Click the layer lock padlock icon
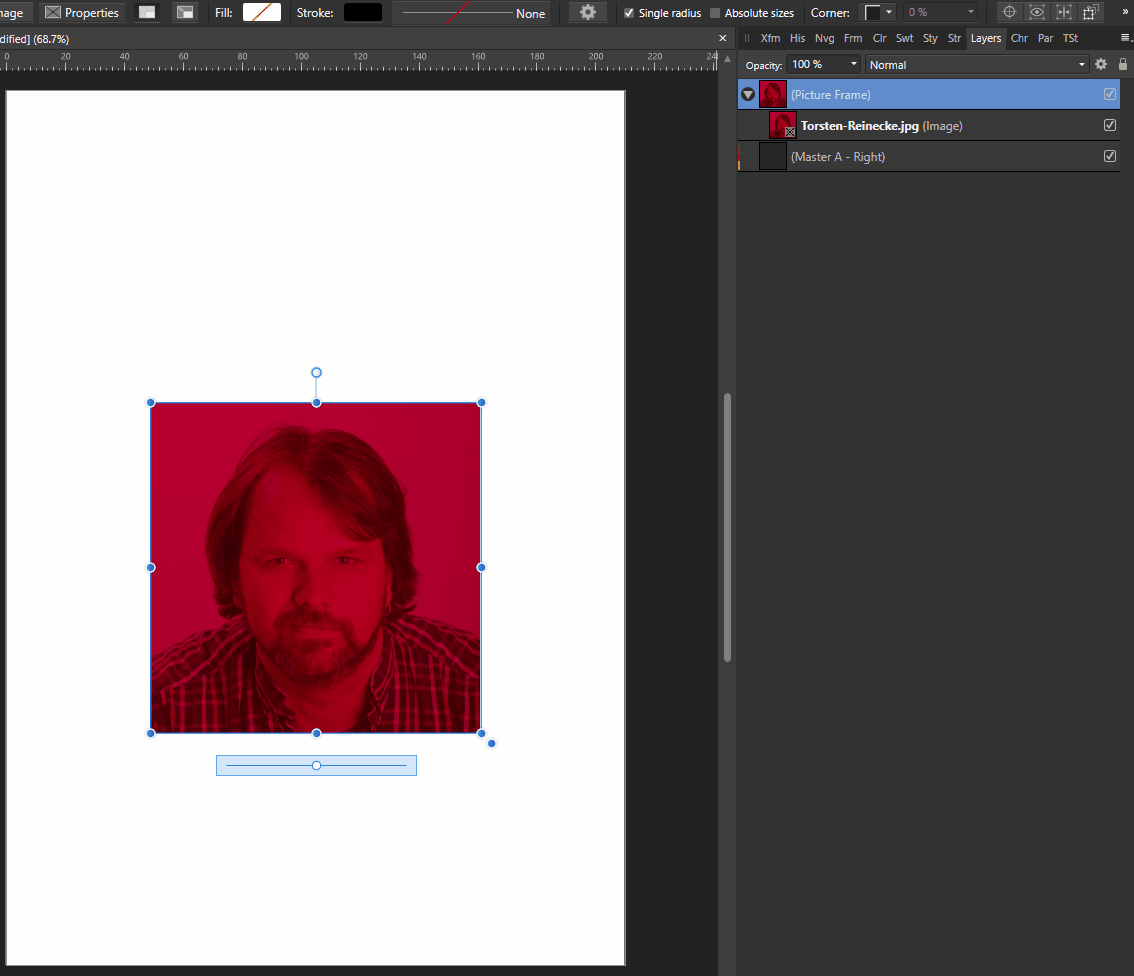Viewport: 1134px width, 976px height. 1122,64
